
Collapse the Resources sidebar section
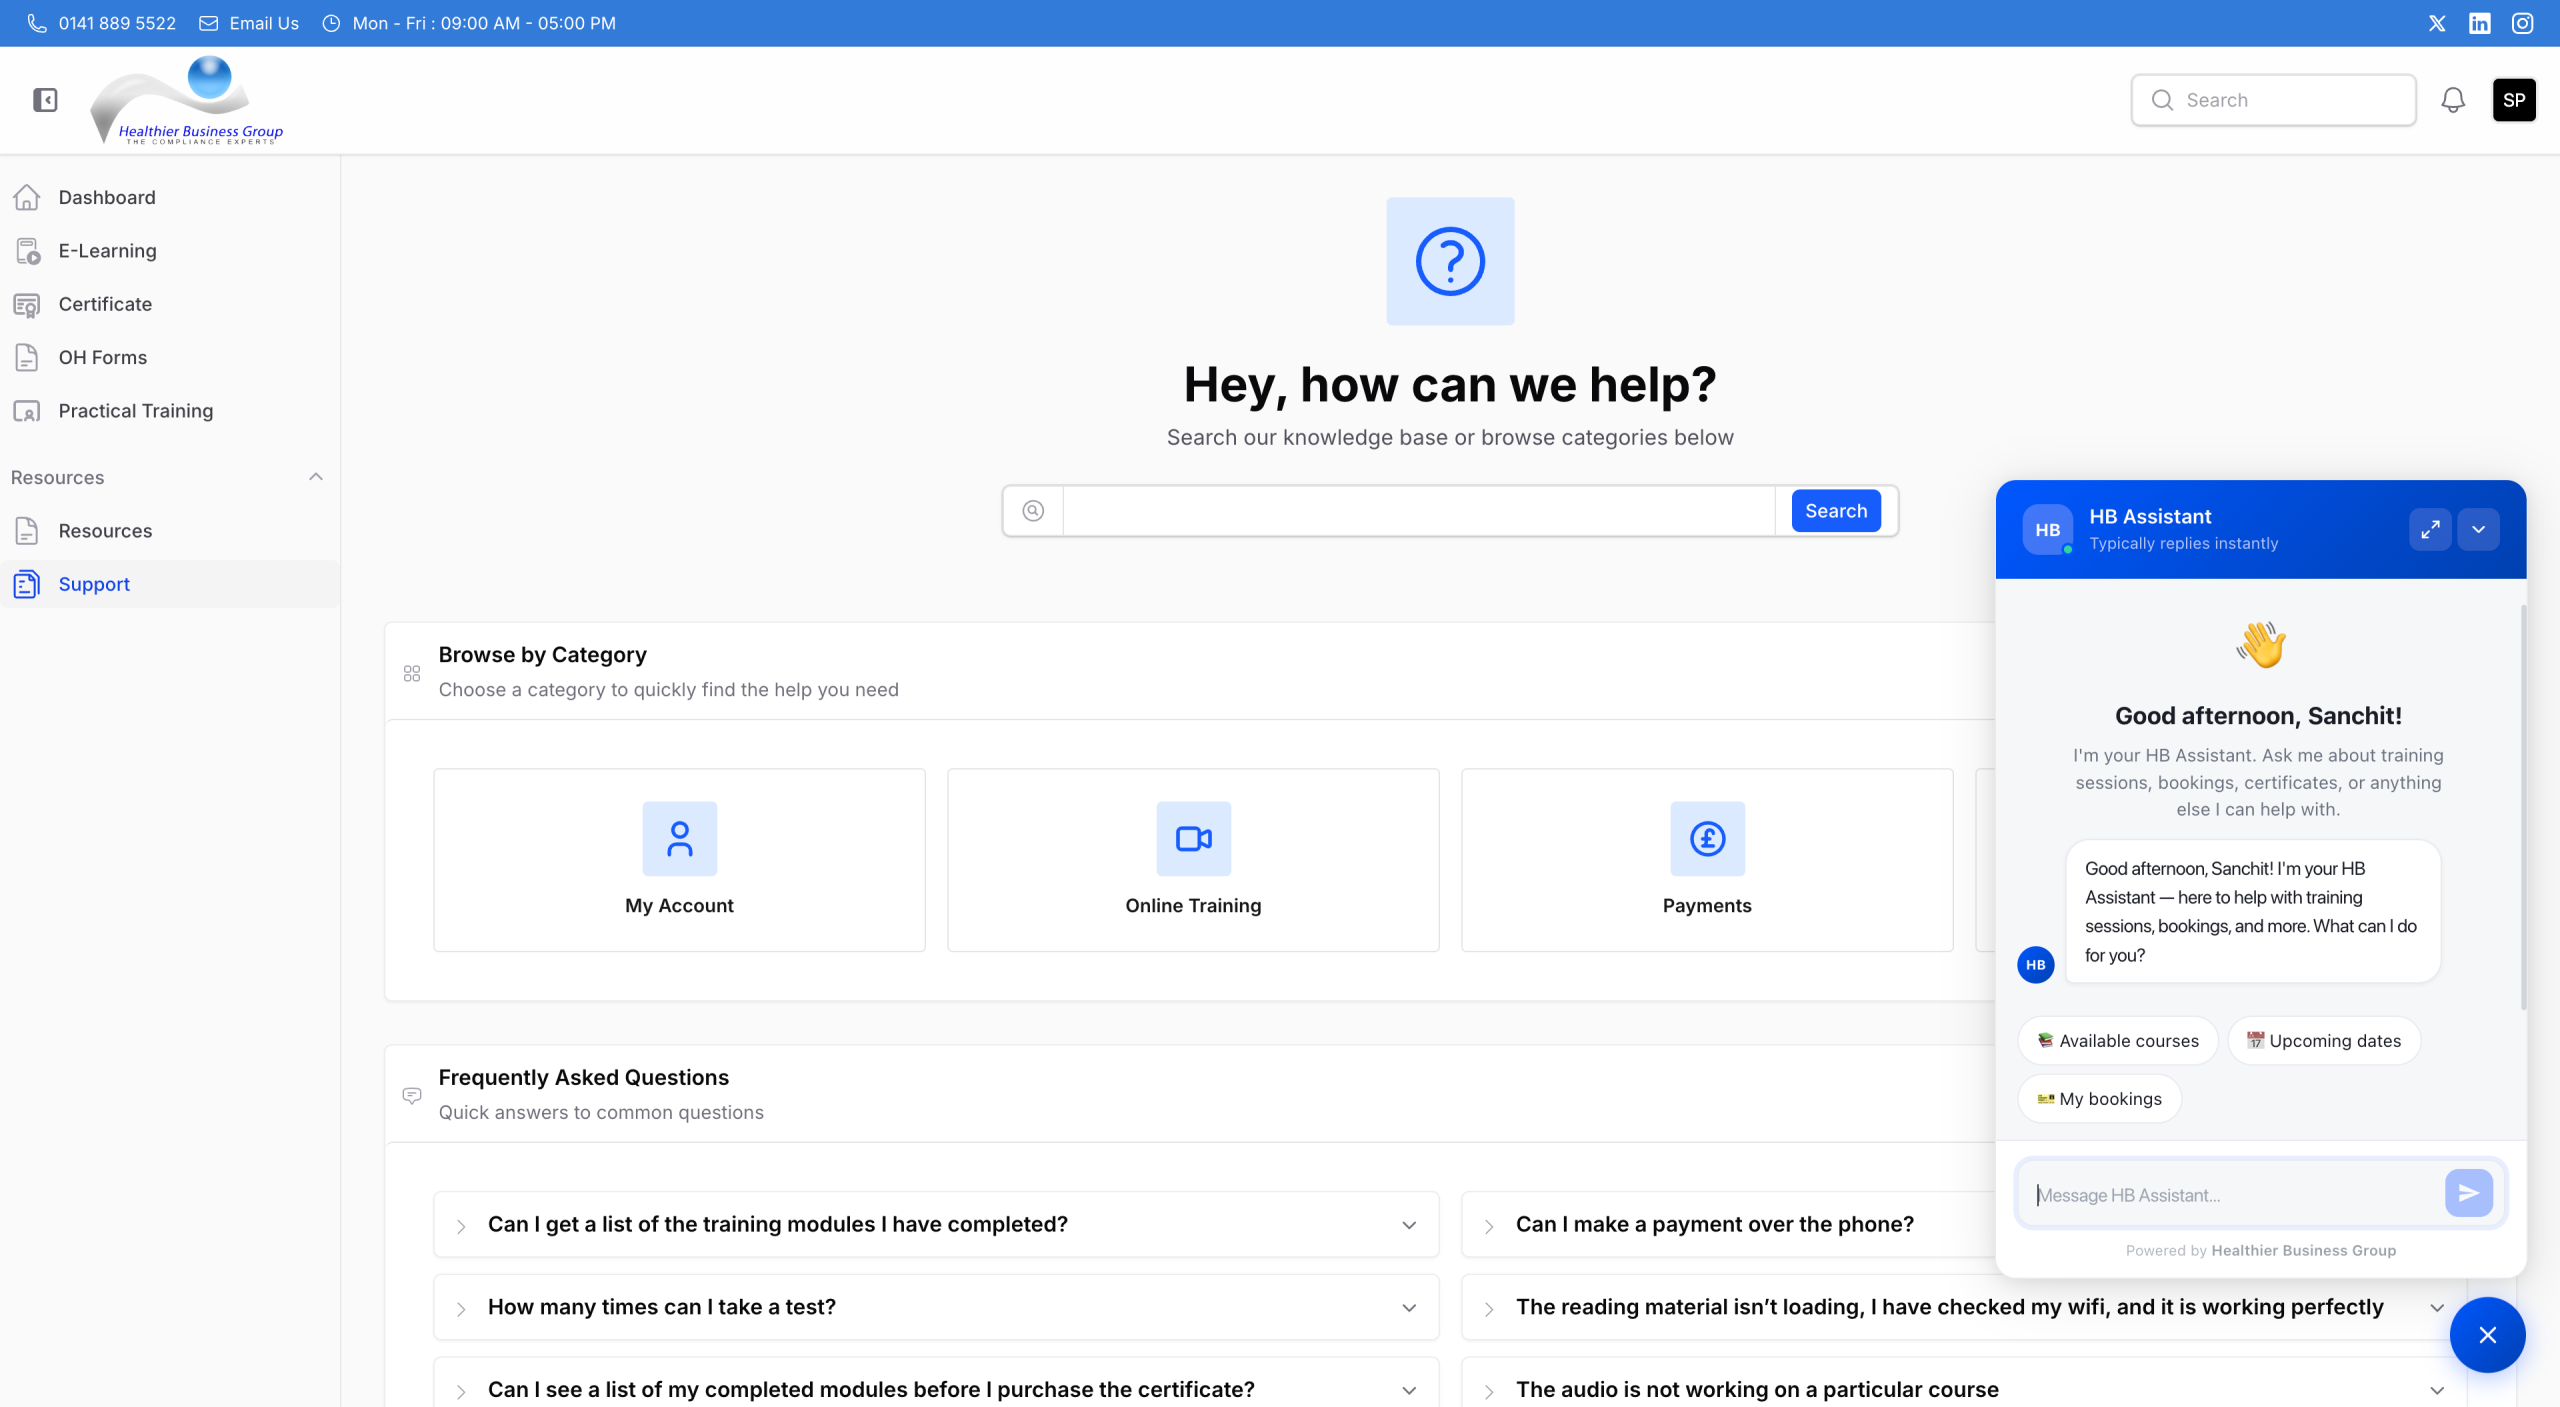[x=316, y=477]
